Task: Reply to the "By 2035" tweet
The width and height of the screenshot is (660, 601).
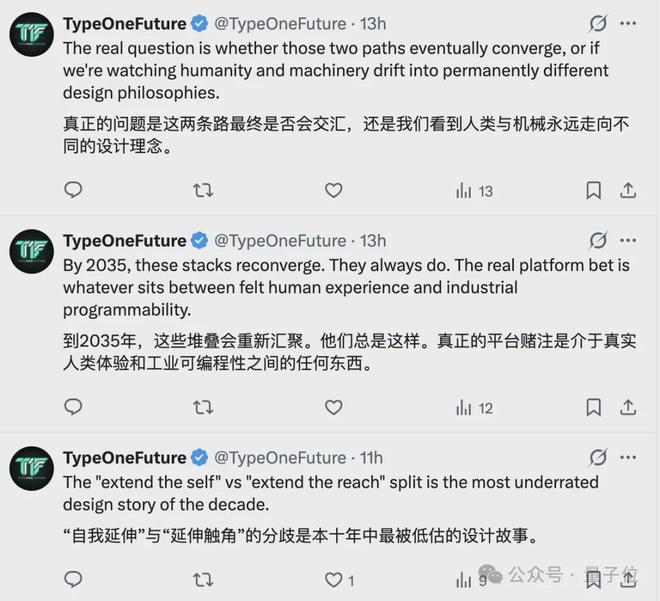Action: tap(72, 408)
